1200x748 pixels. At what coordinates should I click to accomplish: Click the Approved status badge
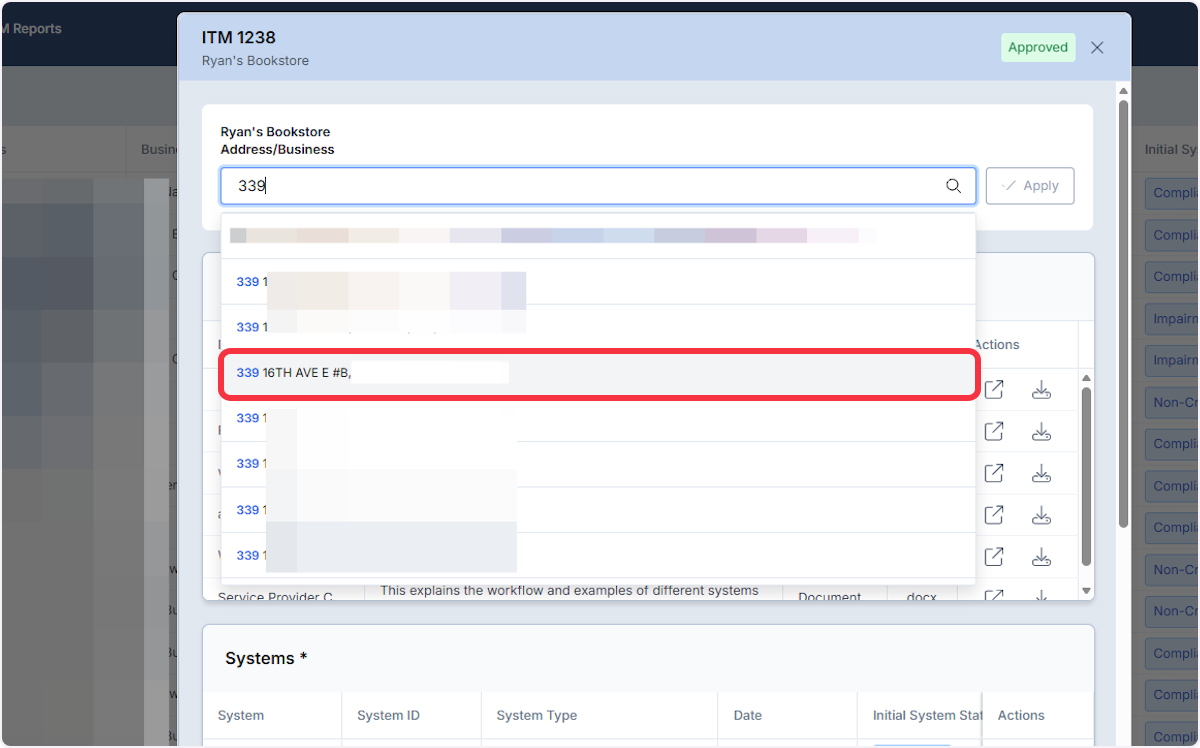coord(1038,48)
